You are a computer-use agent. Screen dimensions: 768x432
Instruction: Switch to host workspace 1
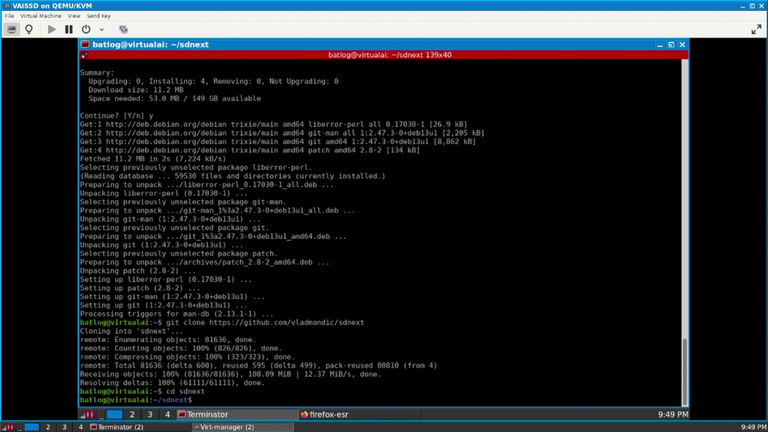(x=31, y=427)
